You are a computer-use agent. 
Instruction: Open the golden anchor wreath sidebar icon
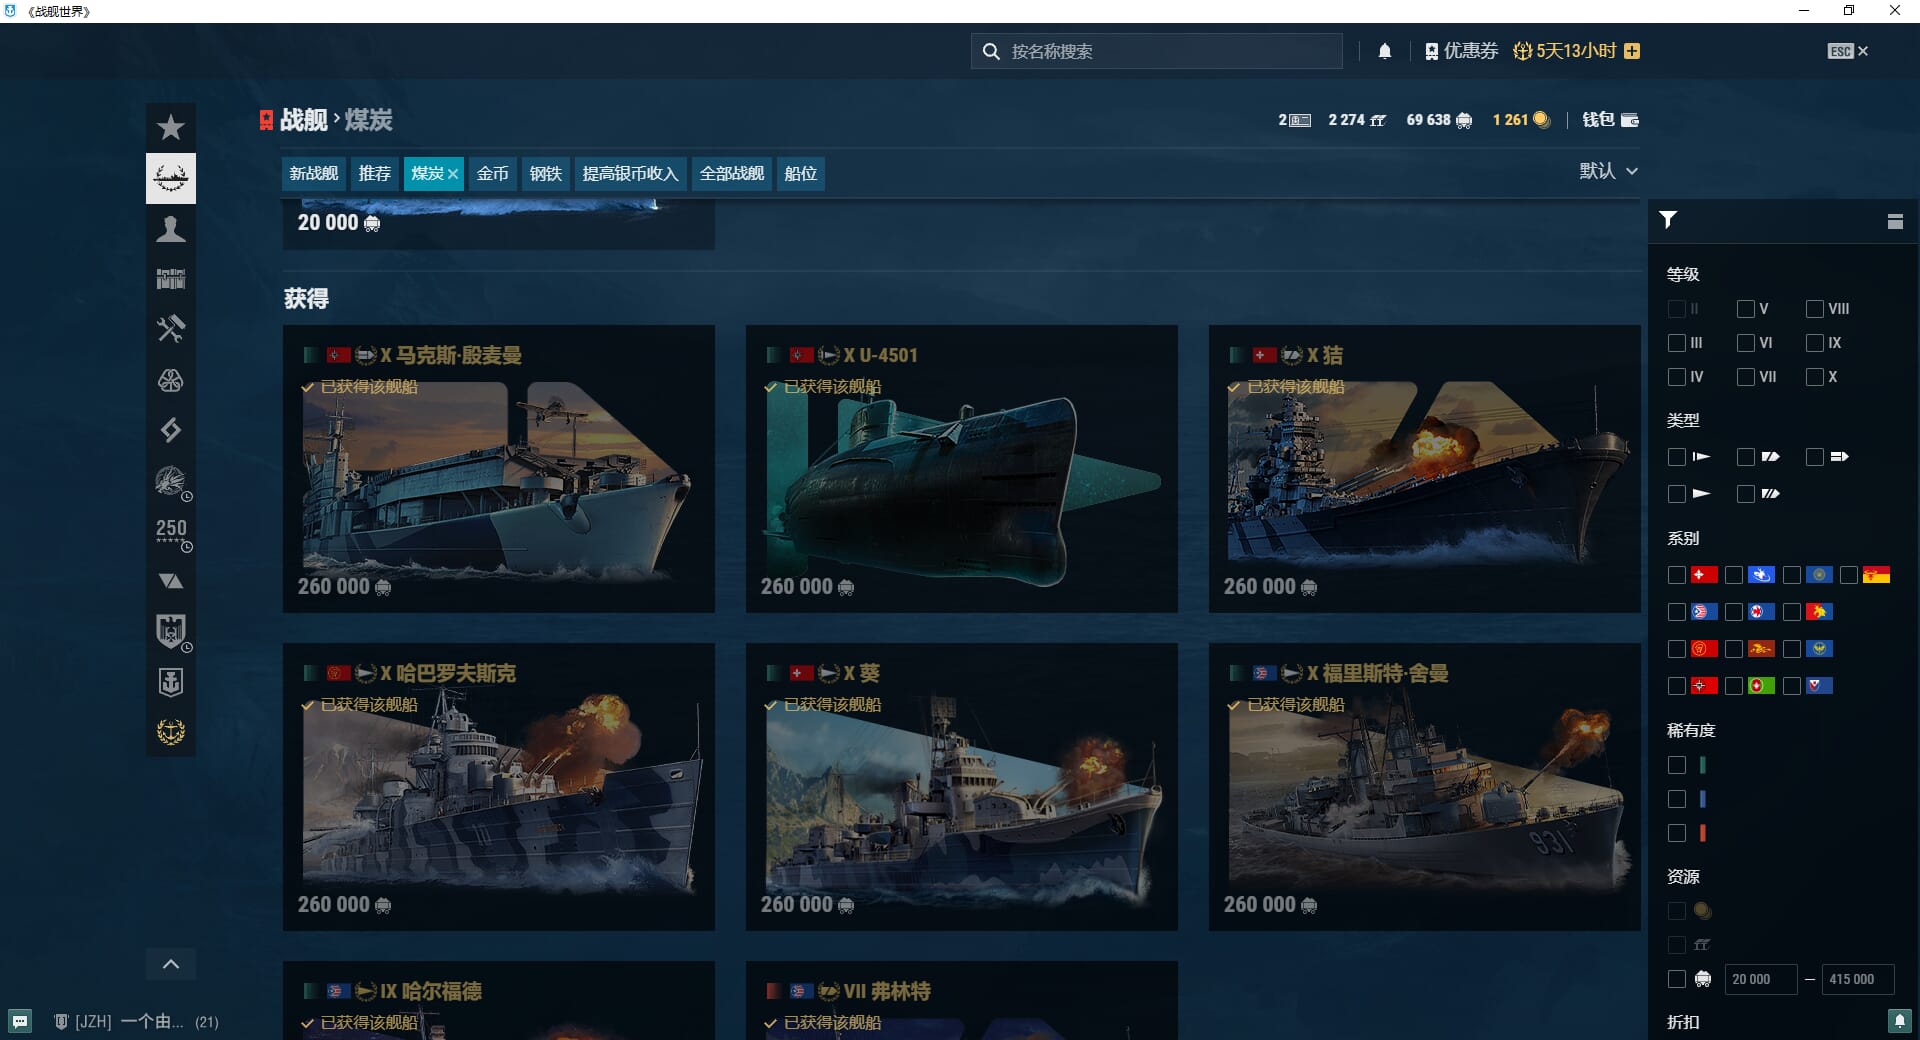tap(171, 732)
